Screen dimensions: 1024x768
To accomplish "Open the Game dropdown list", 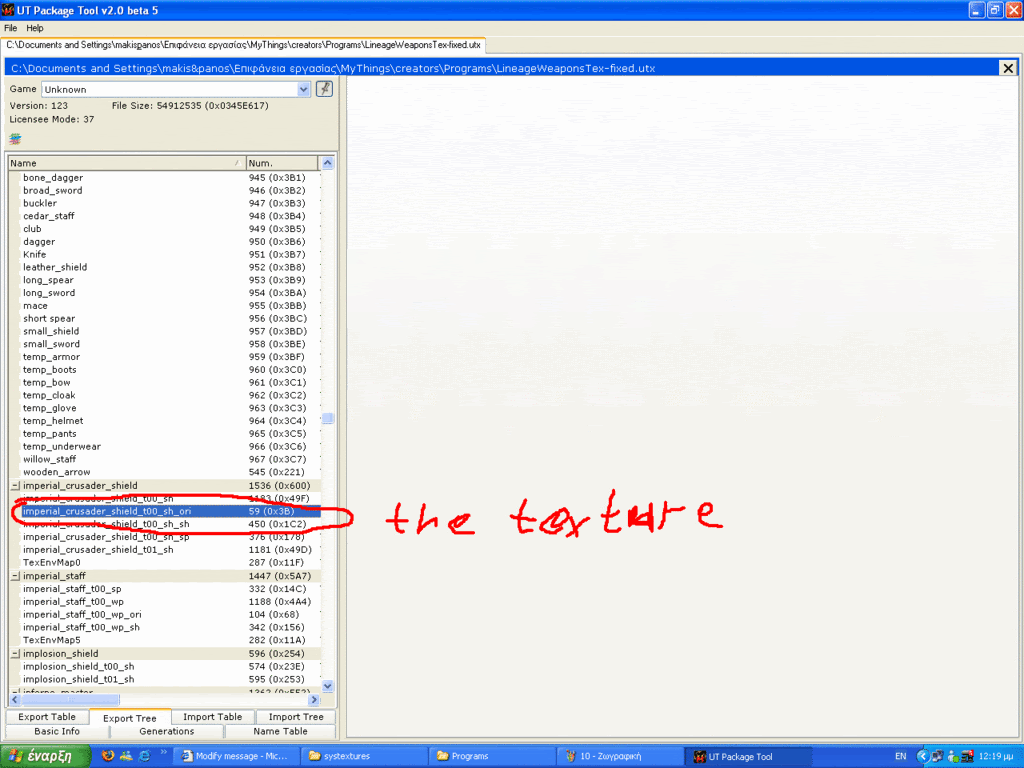I will pyautogui.click(x=304, y=89).
